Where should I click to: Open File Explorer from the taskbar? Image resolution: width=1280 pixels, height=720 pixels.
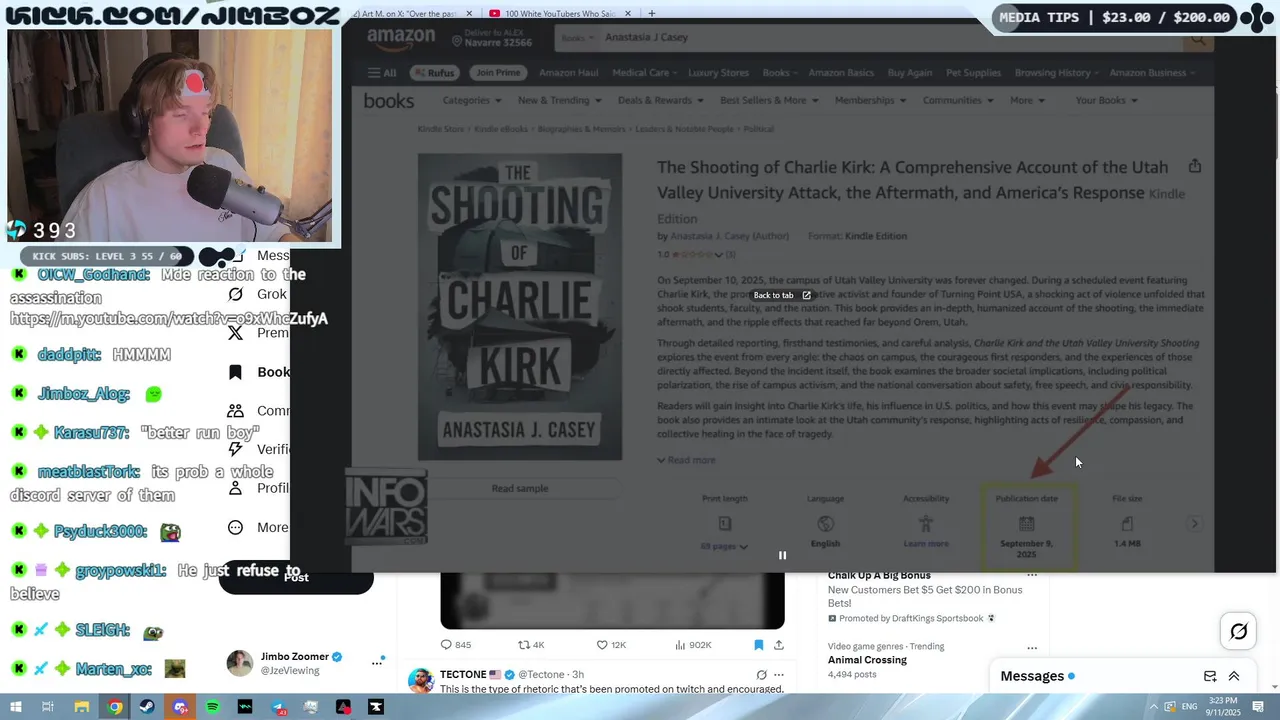tap(82, 707)
